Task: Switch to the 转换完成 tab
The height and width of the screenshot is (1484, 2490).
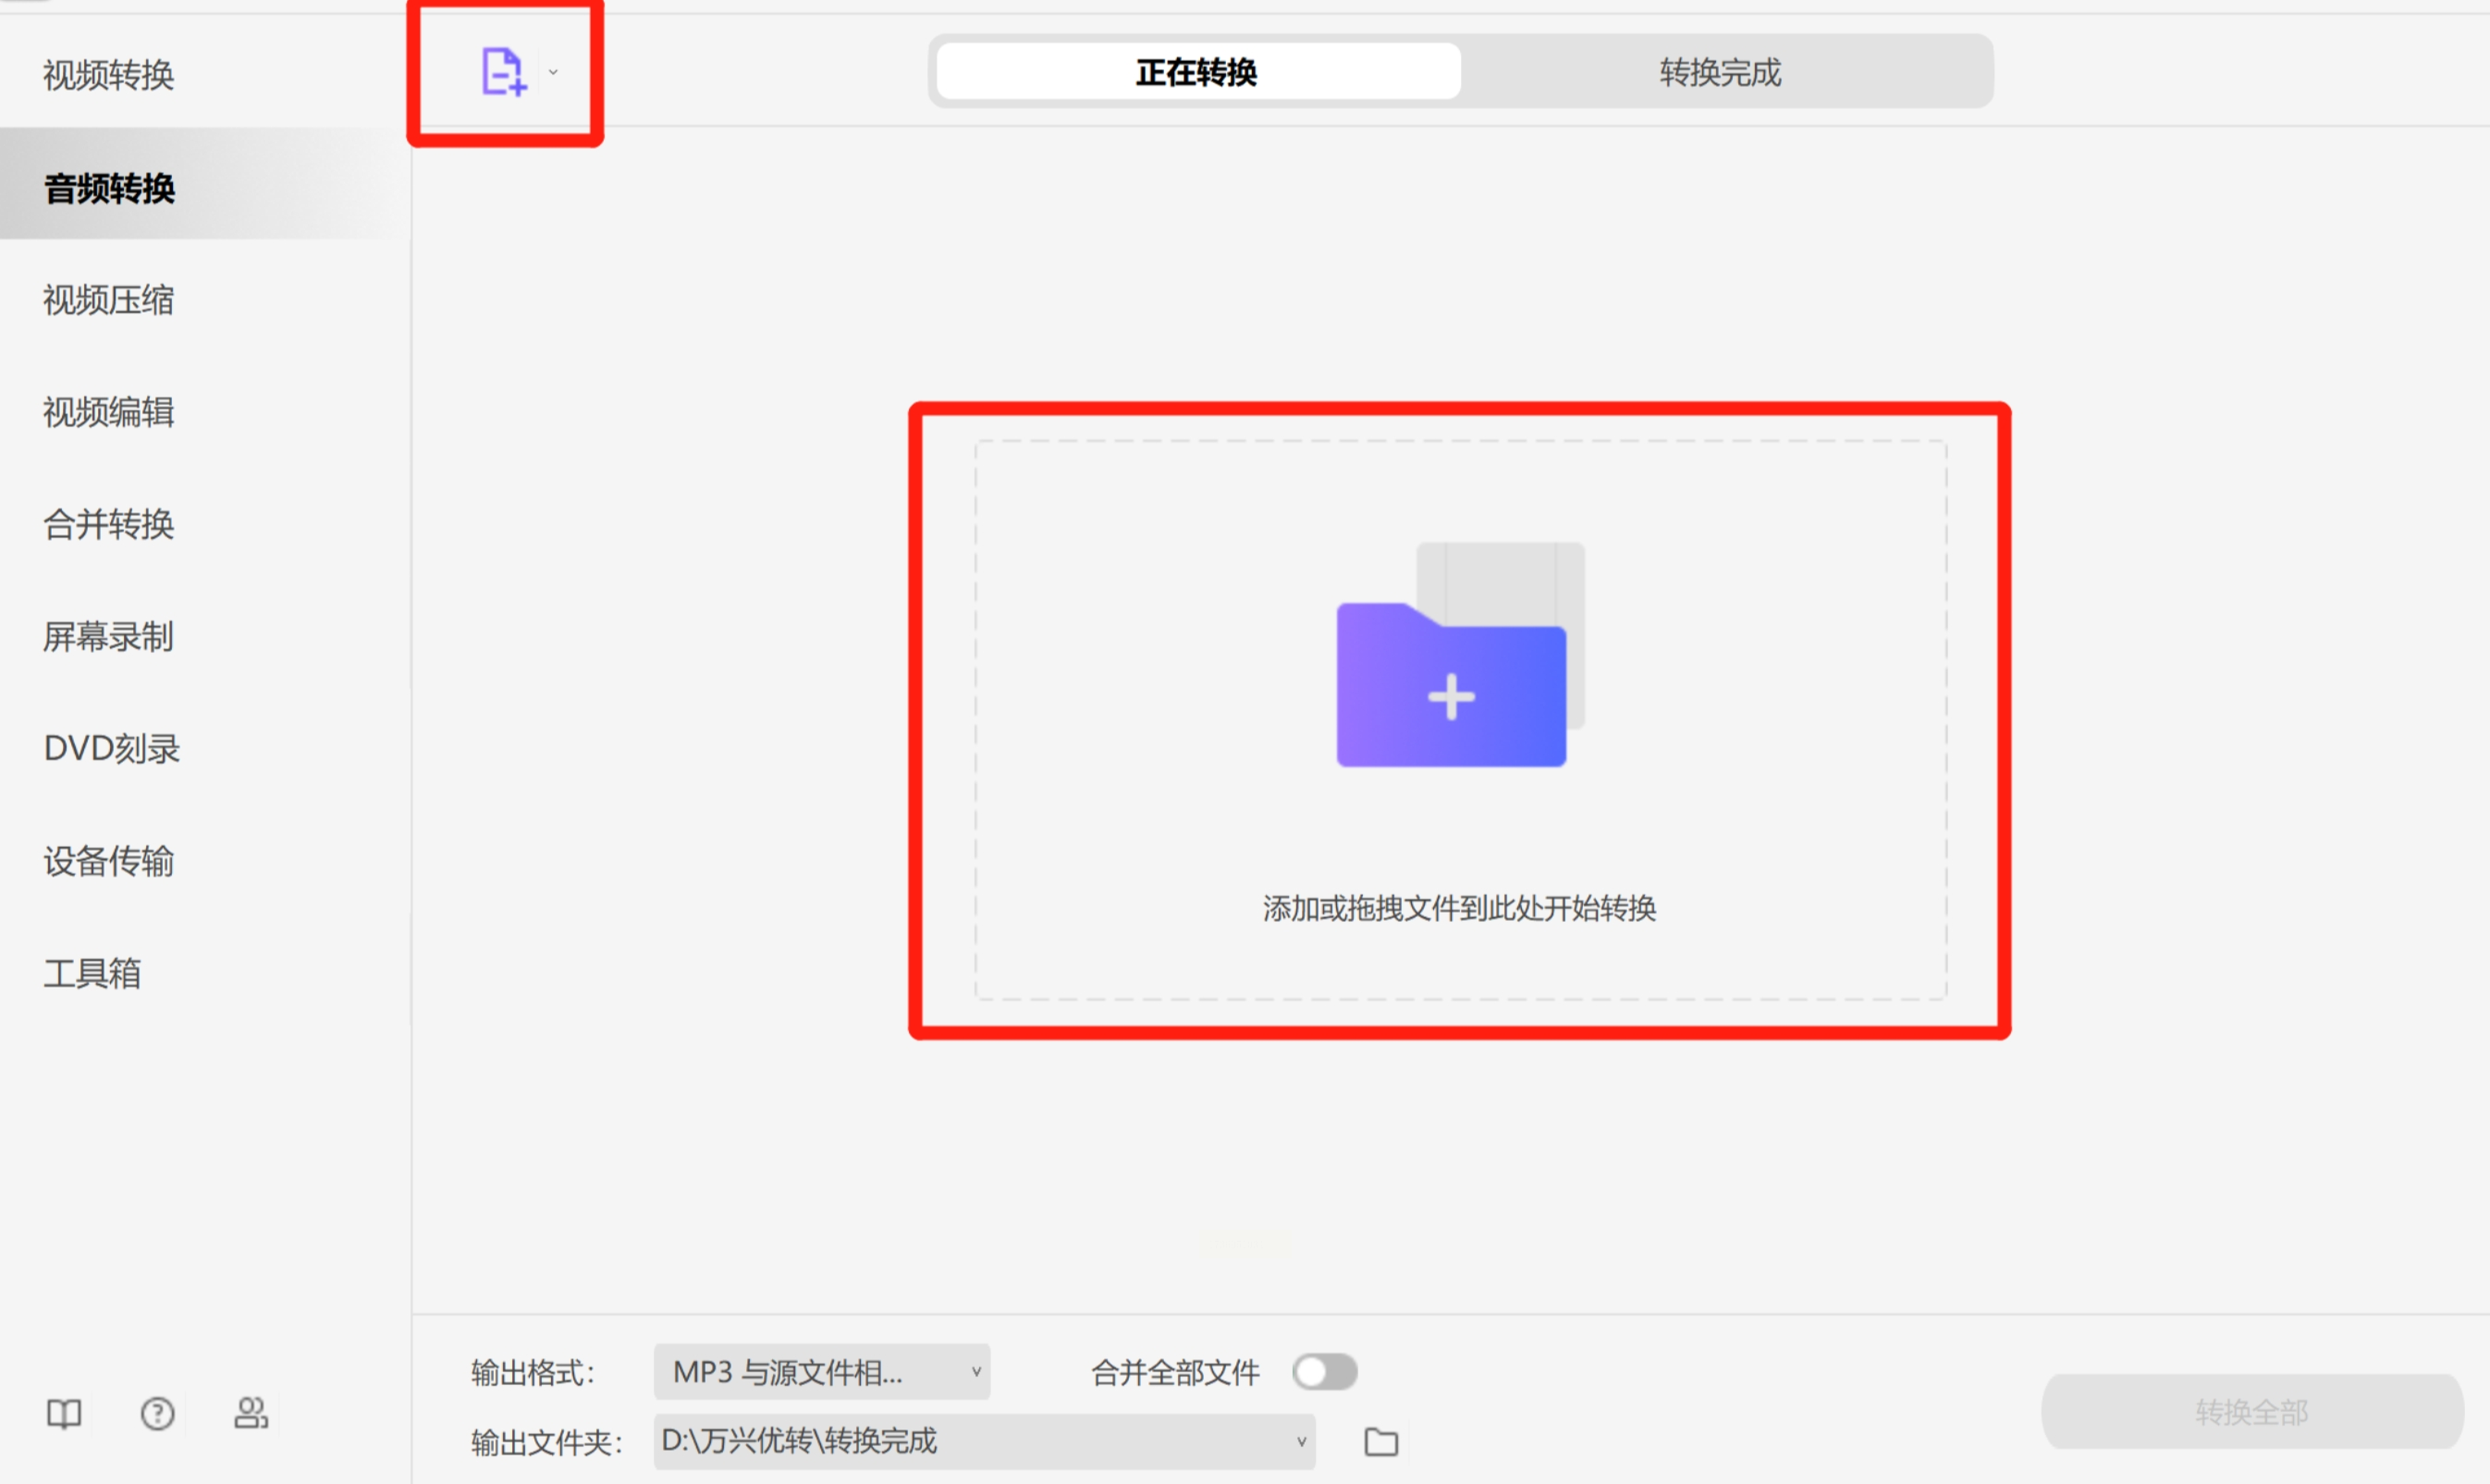Action: coord(1721,71)
